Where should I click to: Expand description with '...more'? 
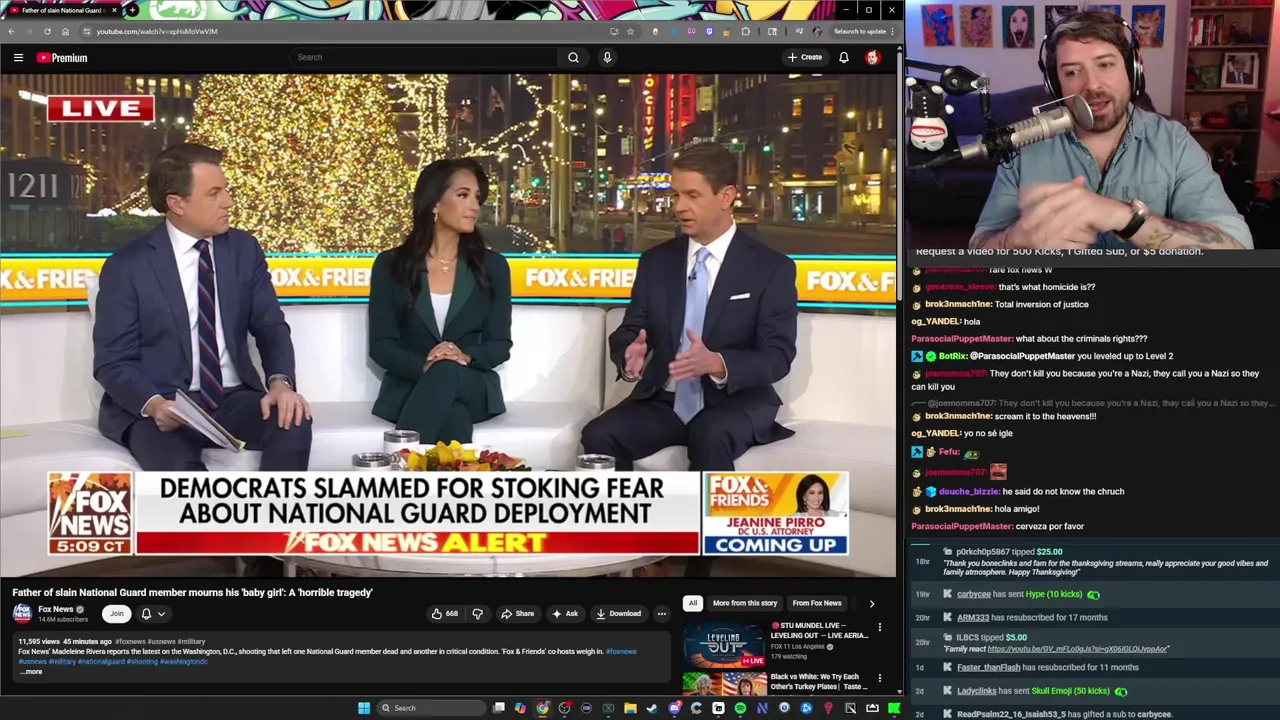click(x=31, y=672)
